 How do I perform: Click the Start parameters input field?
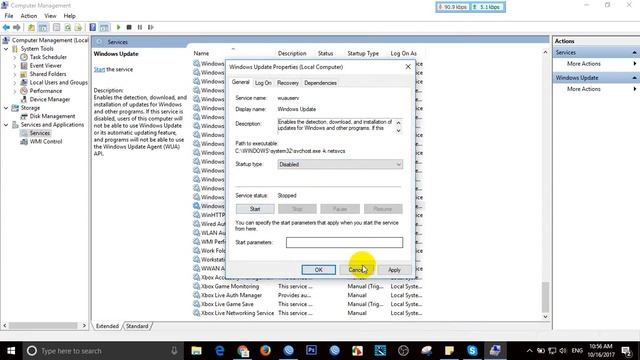(x=344, y=242)
